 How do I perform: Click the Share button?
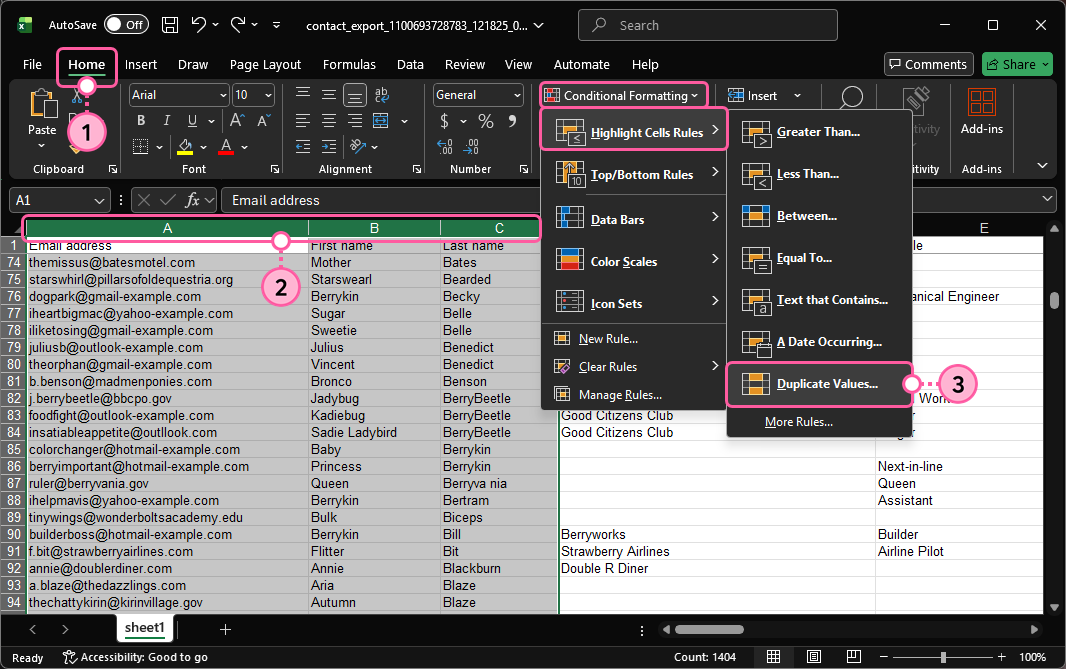click(1017, 64)
